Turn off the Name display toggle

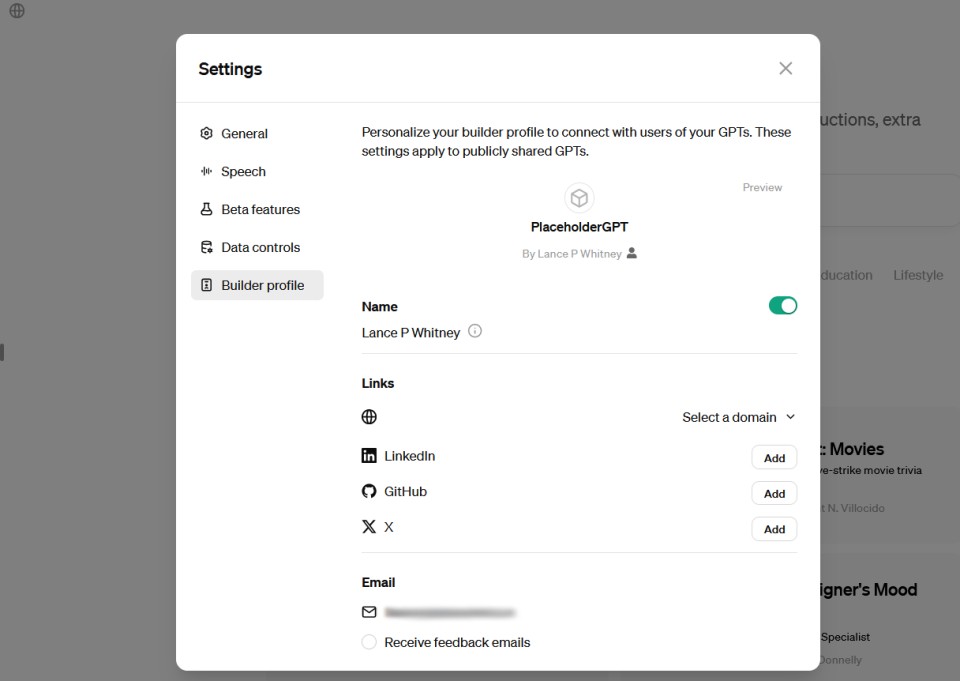782,306
